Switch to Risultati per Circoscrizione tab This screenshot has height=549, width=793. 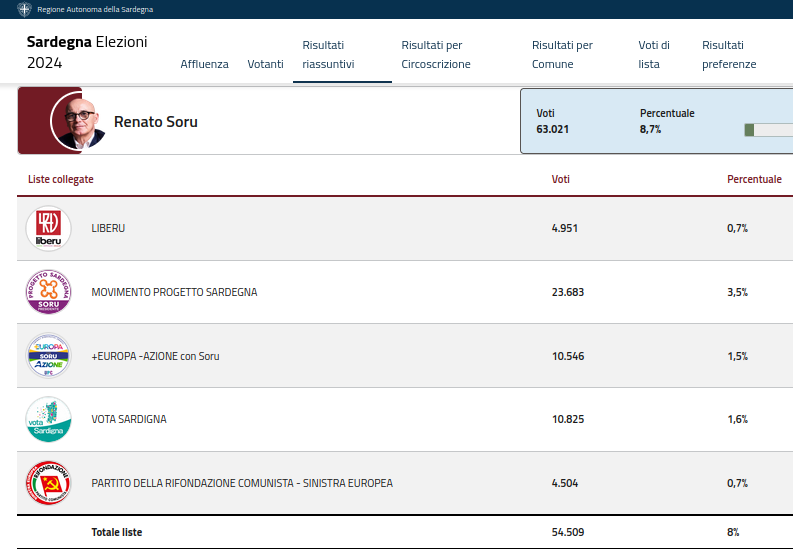tap(435, 55)
